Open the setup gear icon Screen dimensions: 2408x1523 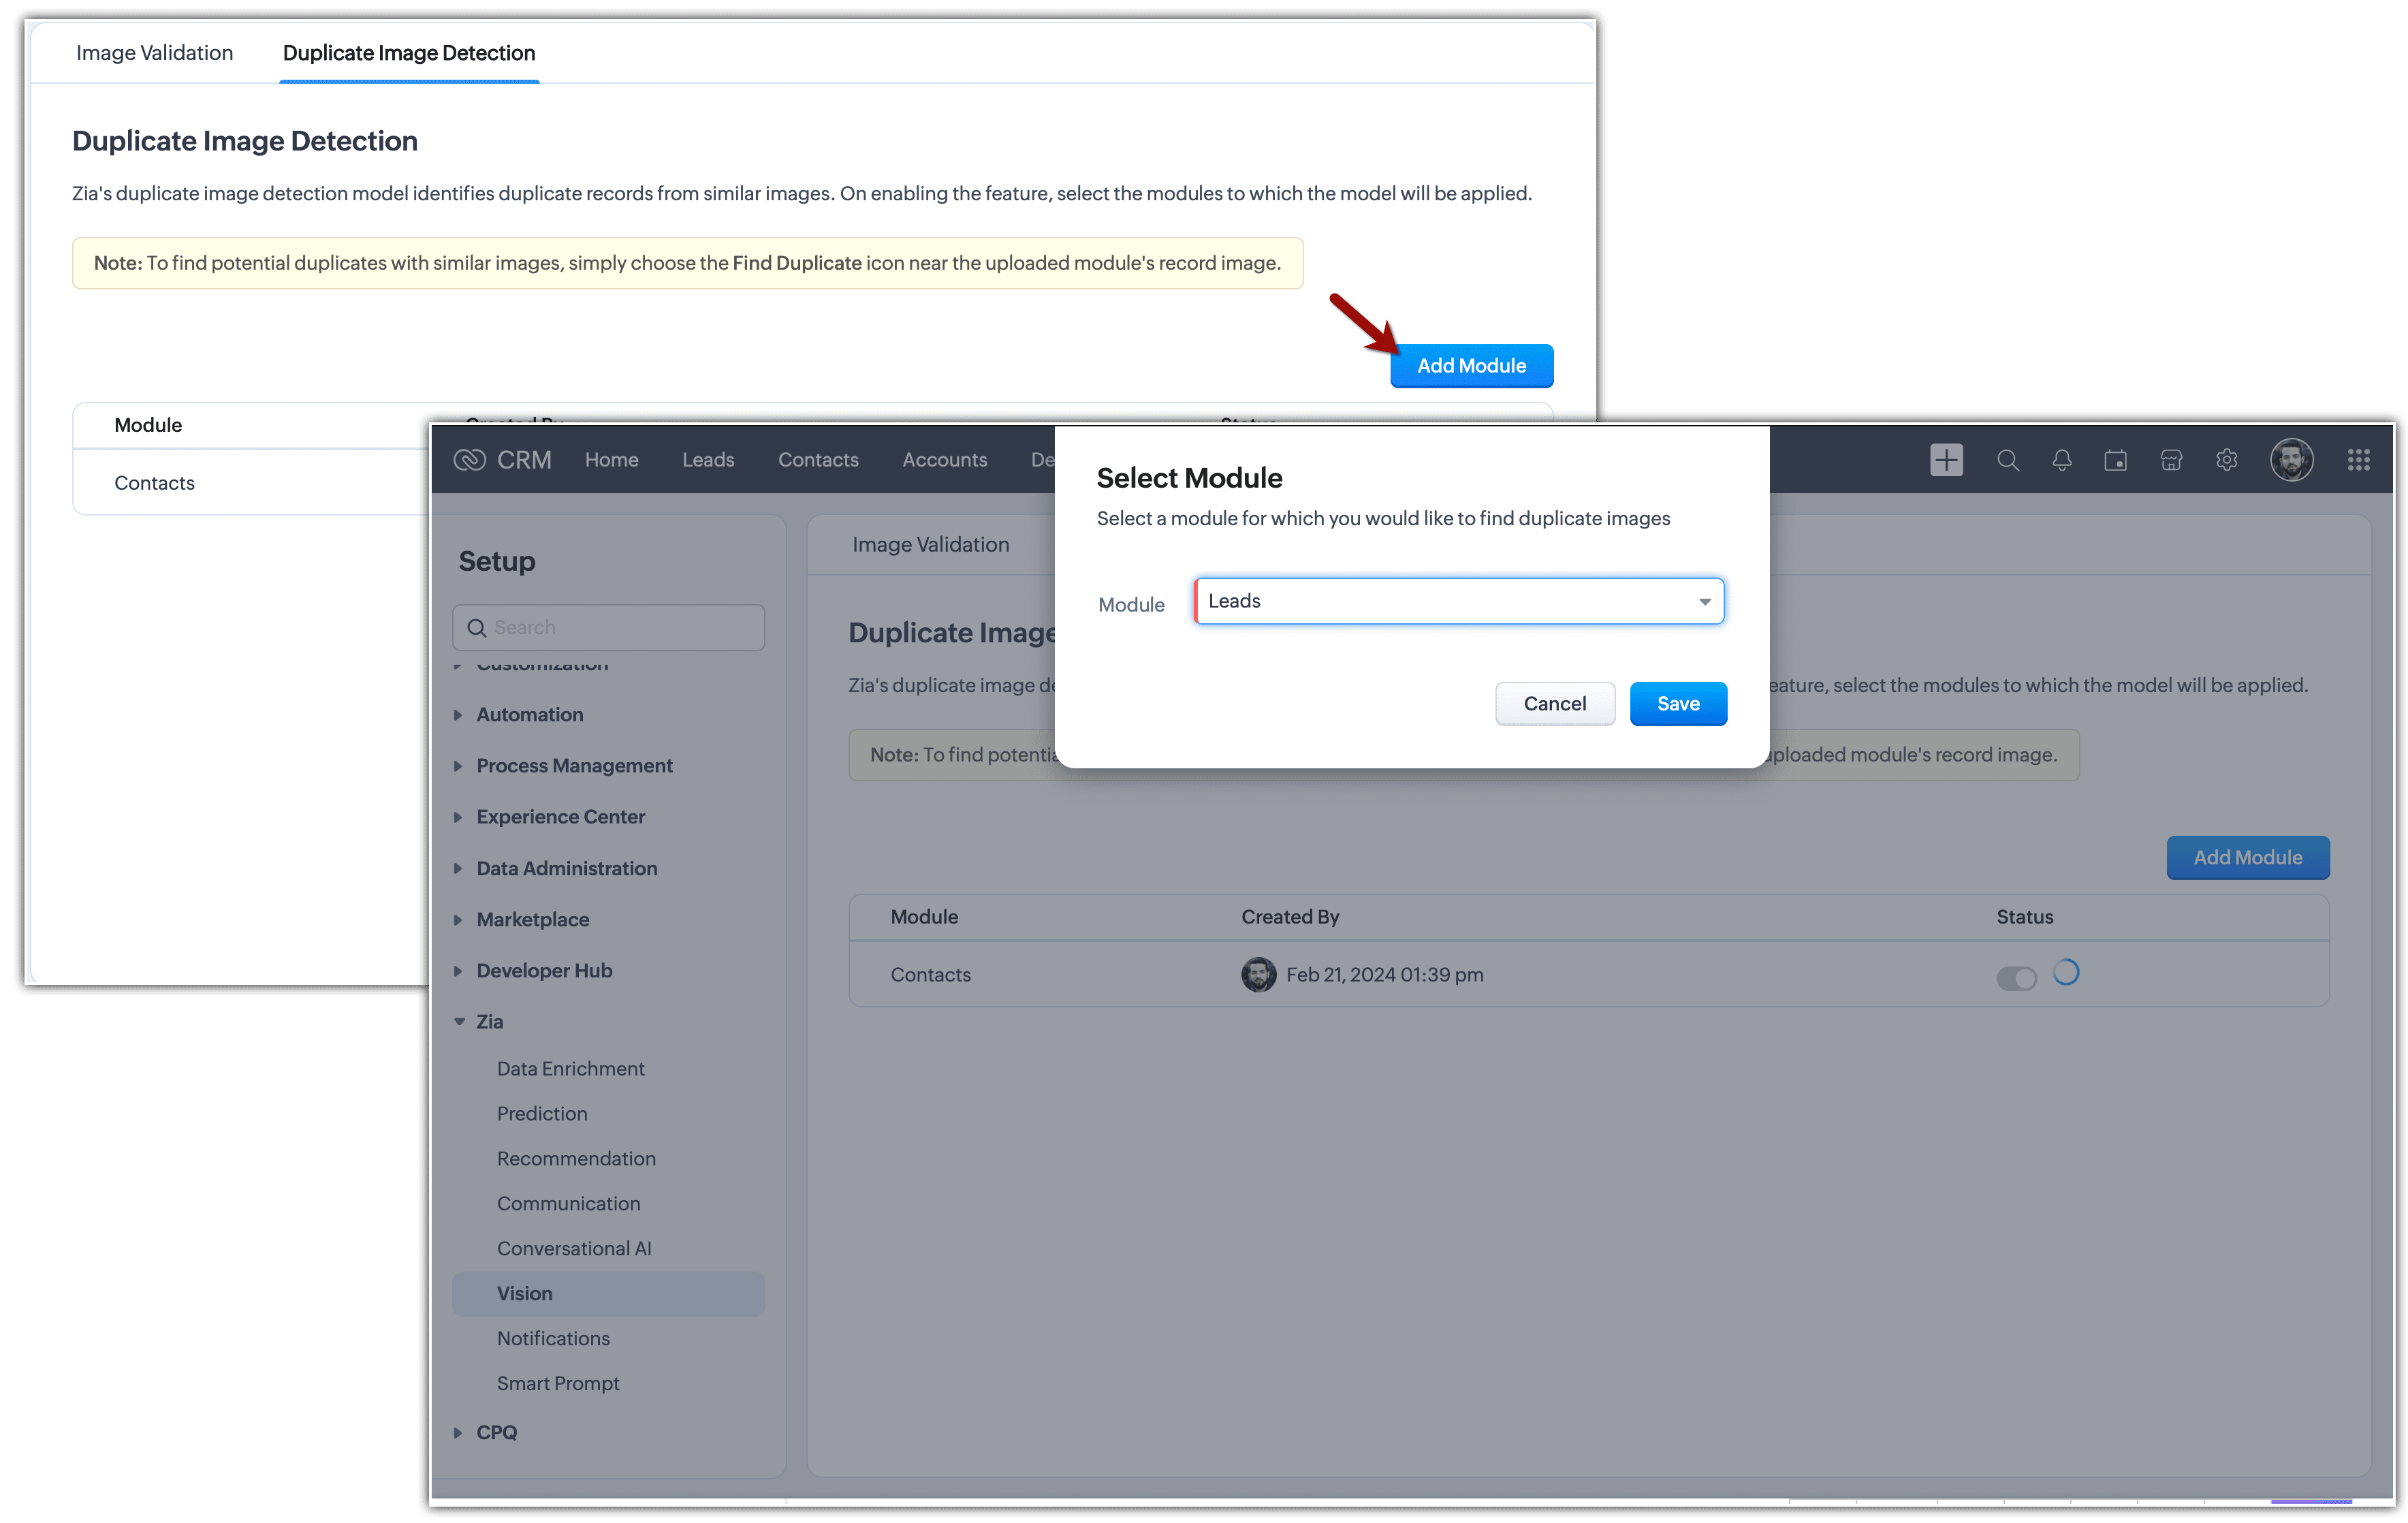2226,460
